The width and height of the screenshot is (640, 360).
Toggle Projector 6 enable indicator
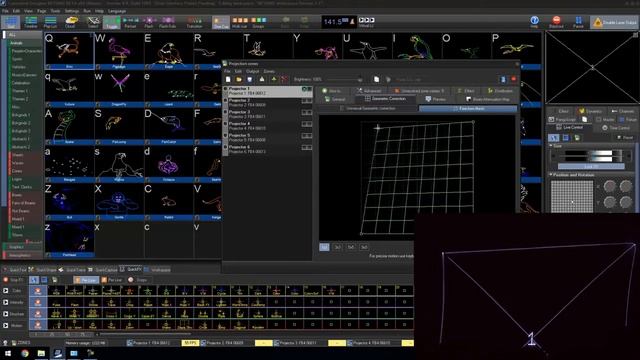point(225,147)
